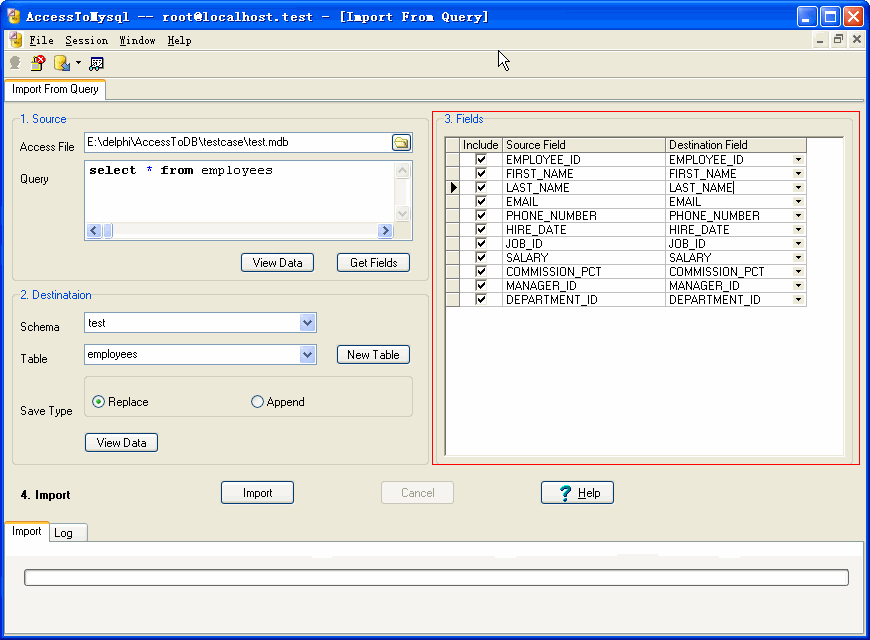Open the Session menu

pos(87,41)
